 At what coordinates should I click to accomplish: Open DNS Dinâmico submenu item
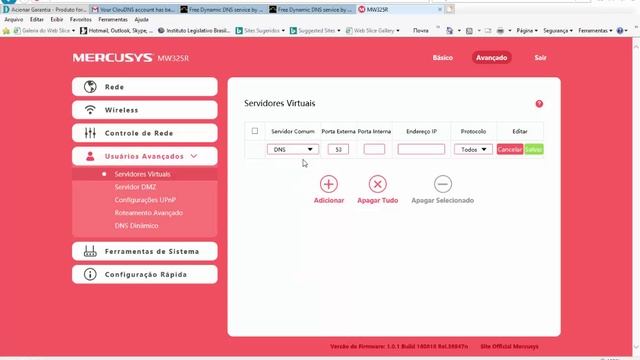(x=136, y=226)
